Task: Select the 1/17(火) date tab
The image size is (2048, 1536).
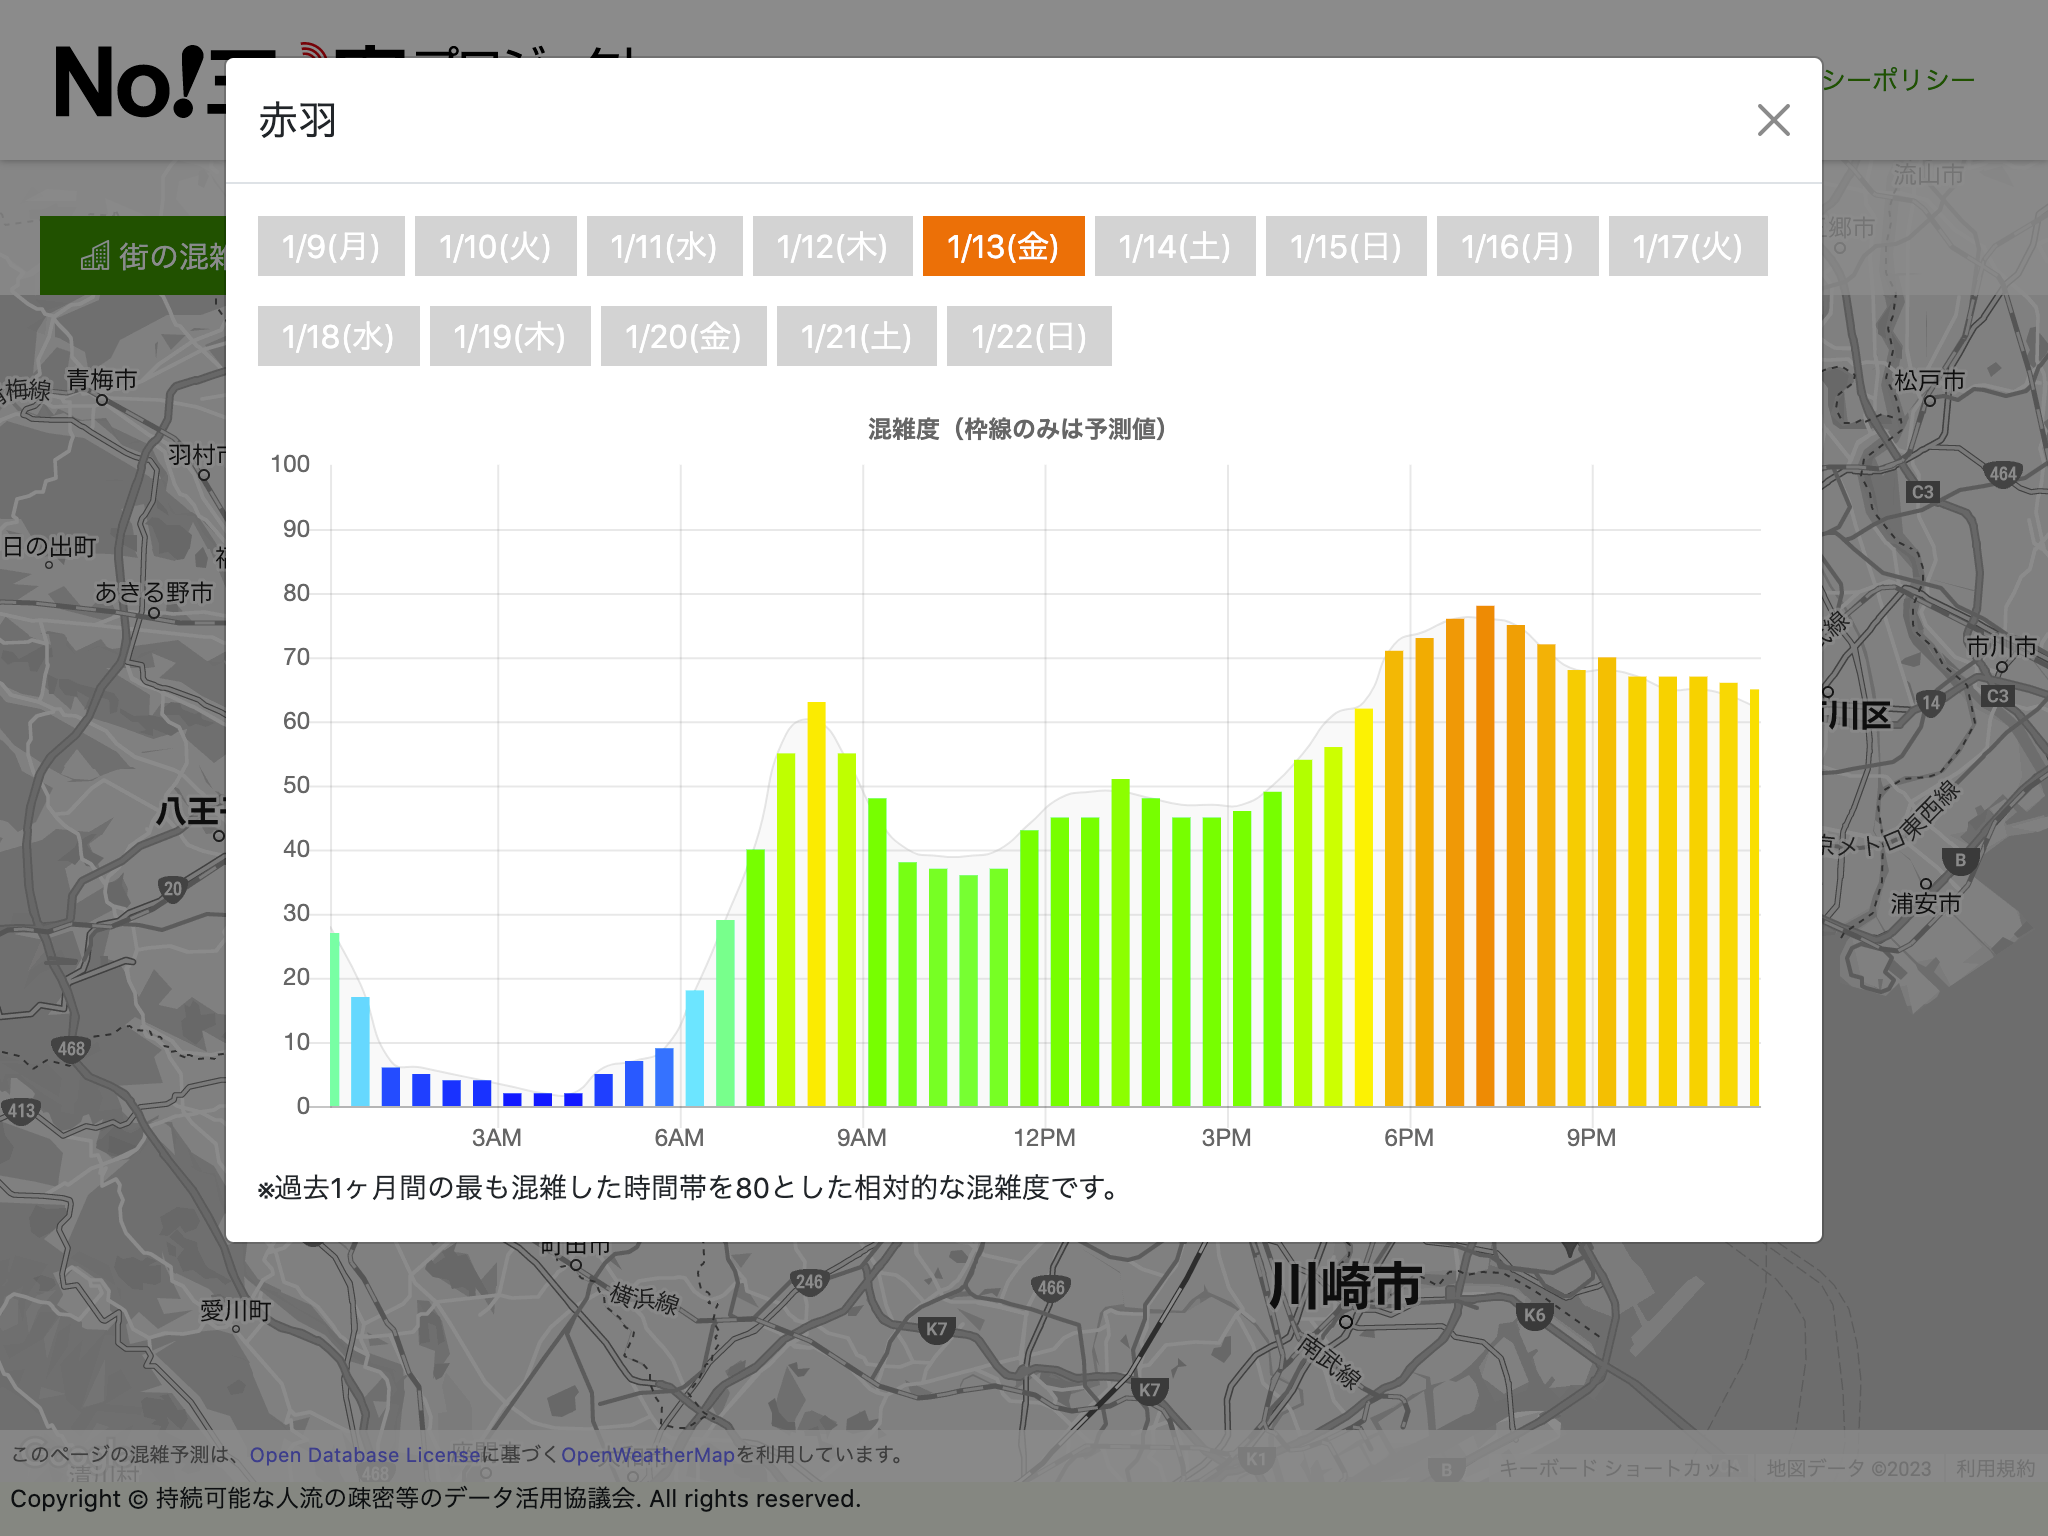Action: coord(1688,246)
